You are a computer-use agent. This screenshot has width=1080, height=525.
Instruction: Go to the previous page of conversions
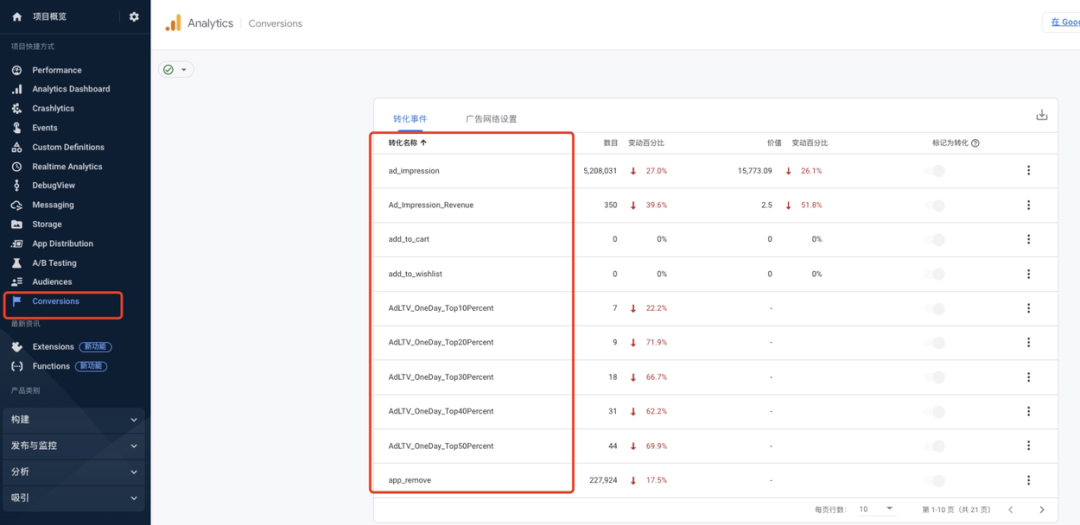[x=1010, y=510]
